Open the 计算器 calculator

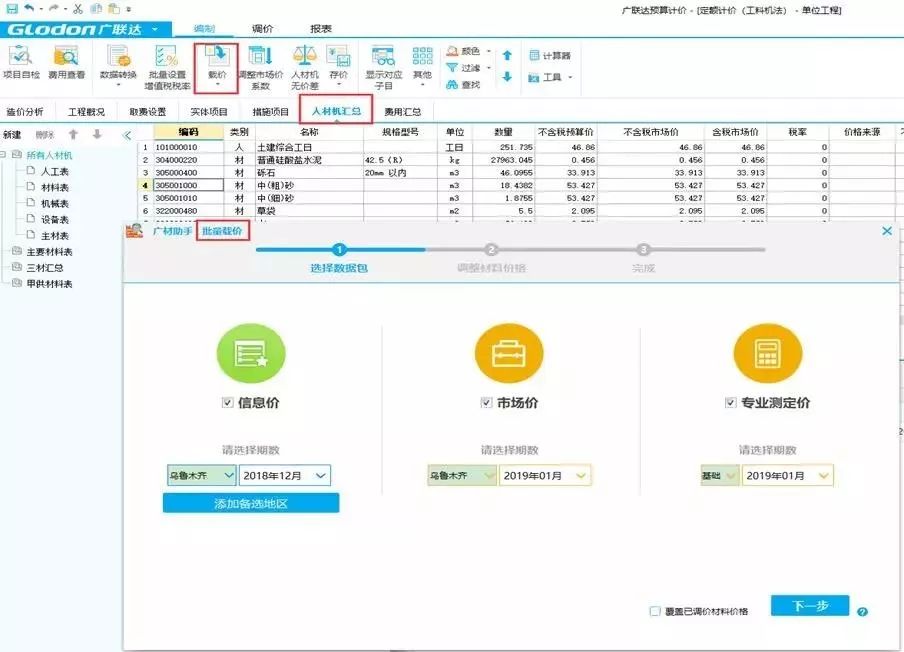[x=549, y=55]
